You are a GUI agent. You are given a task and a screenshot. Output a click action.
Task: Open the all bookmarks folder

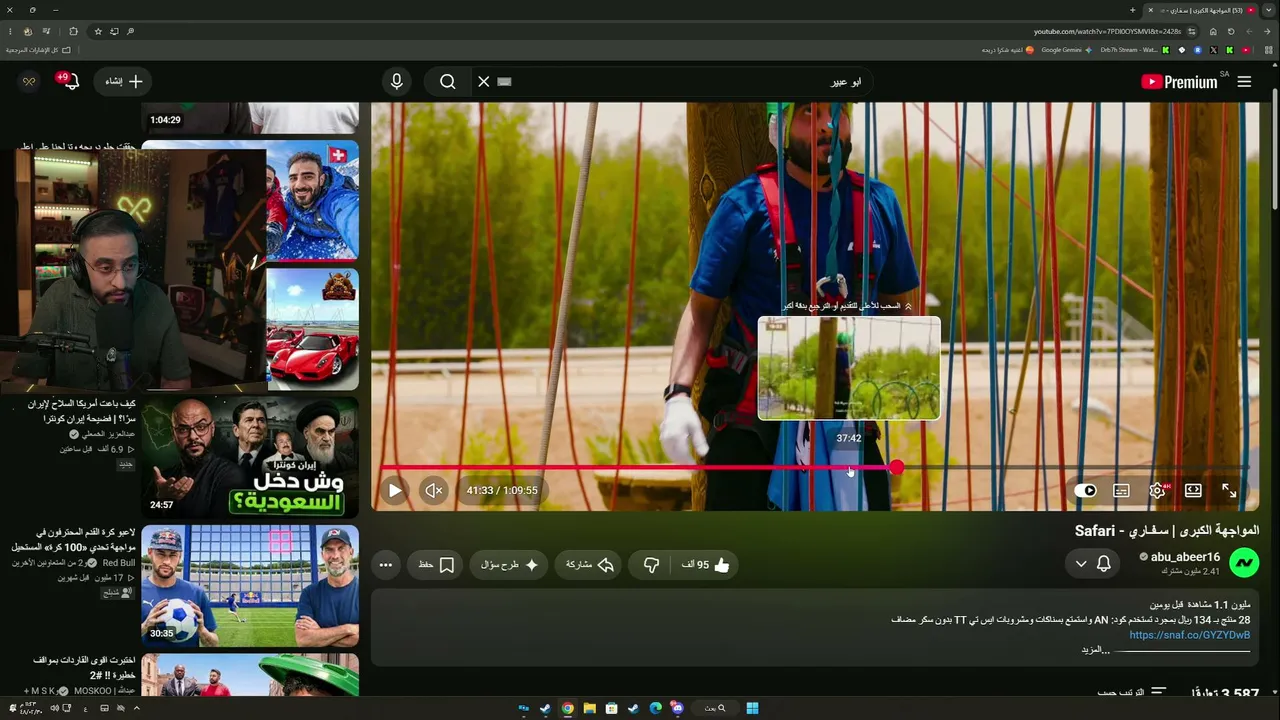38,49
